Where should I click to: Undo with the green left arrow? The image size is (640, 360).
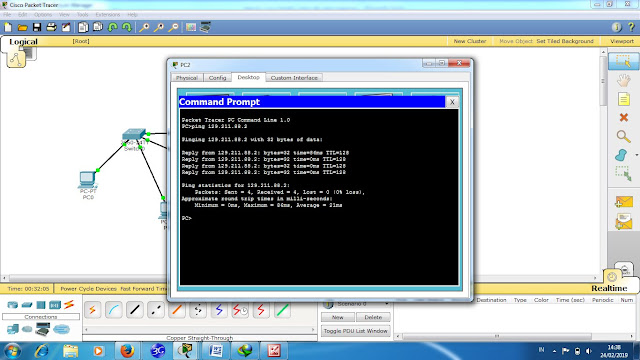click(113, 27)
